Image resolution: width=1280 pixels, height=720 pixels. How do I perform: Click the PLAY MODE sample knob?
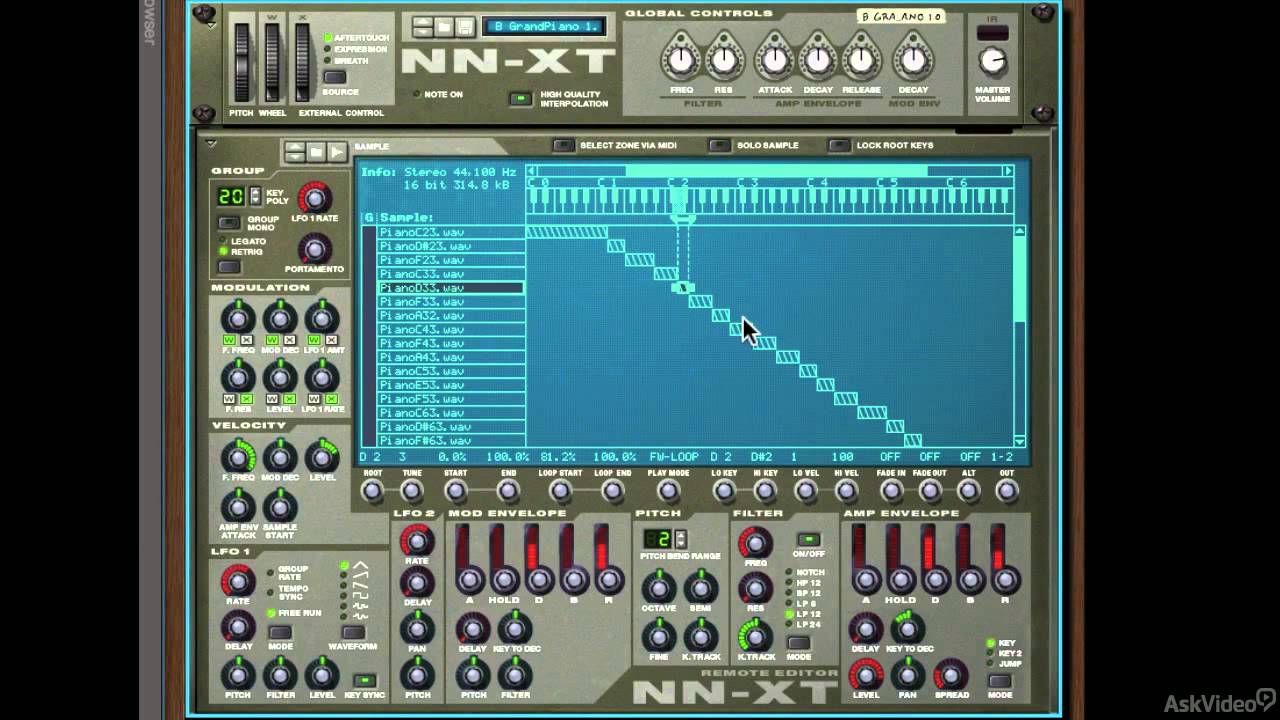click(668, 491)
